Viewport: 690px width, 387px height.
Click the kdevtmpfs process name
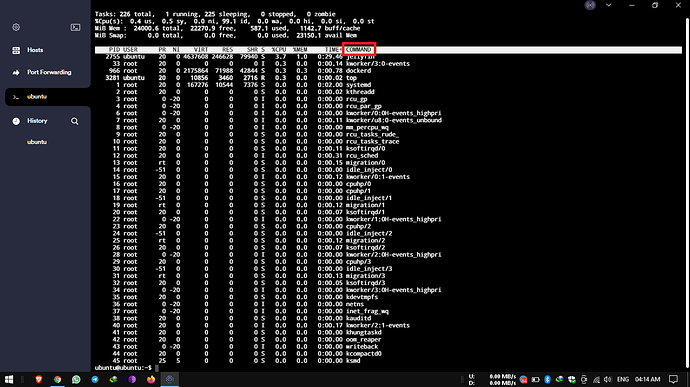coord(362,297)
